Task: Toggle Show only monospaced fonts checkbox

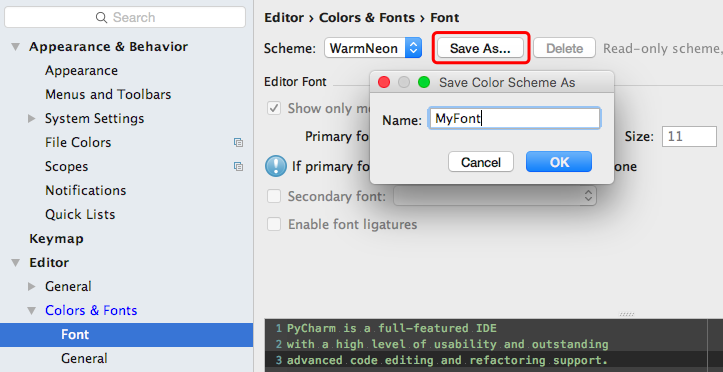Action: click(274, 108)
